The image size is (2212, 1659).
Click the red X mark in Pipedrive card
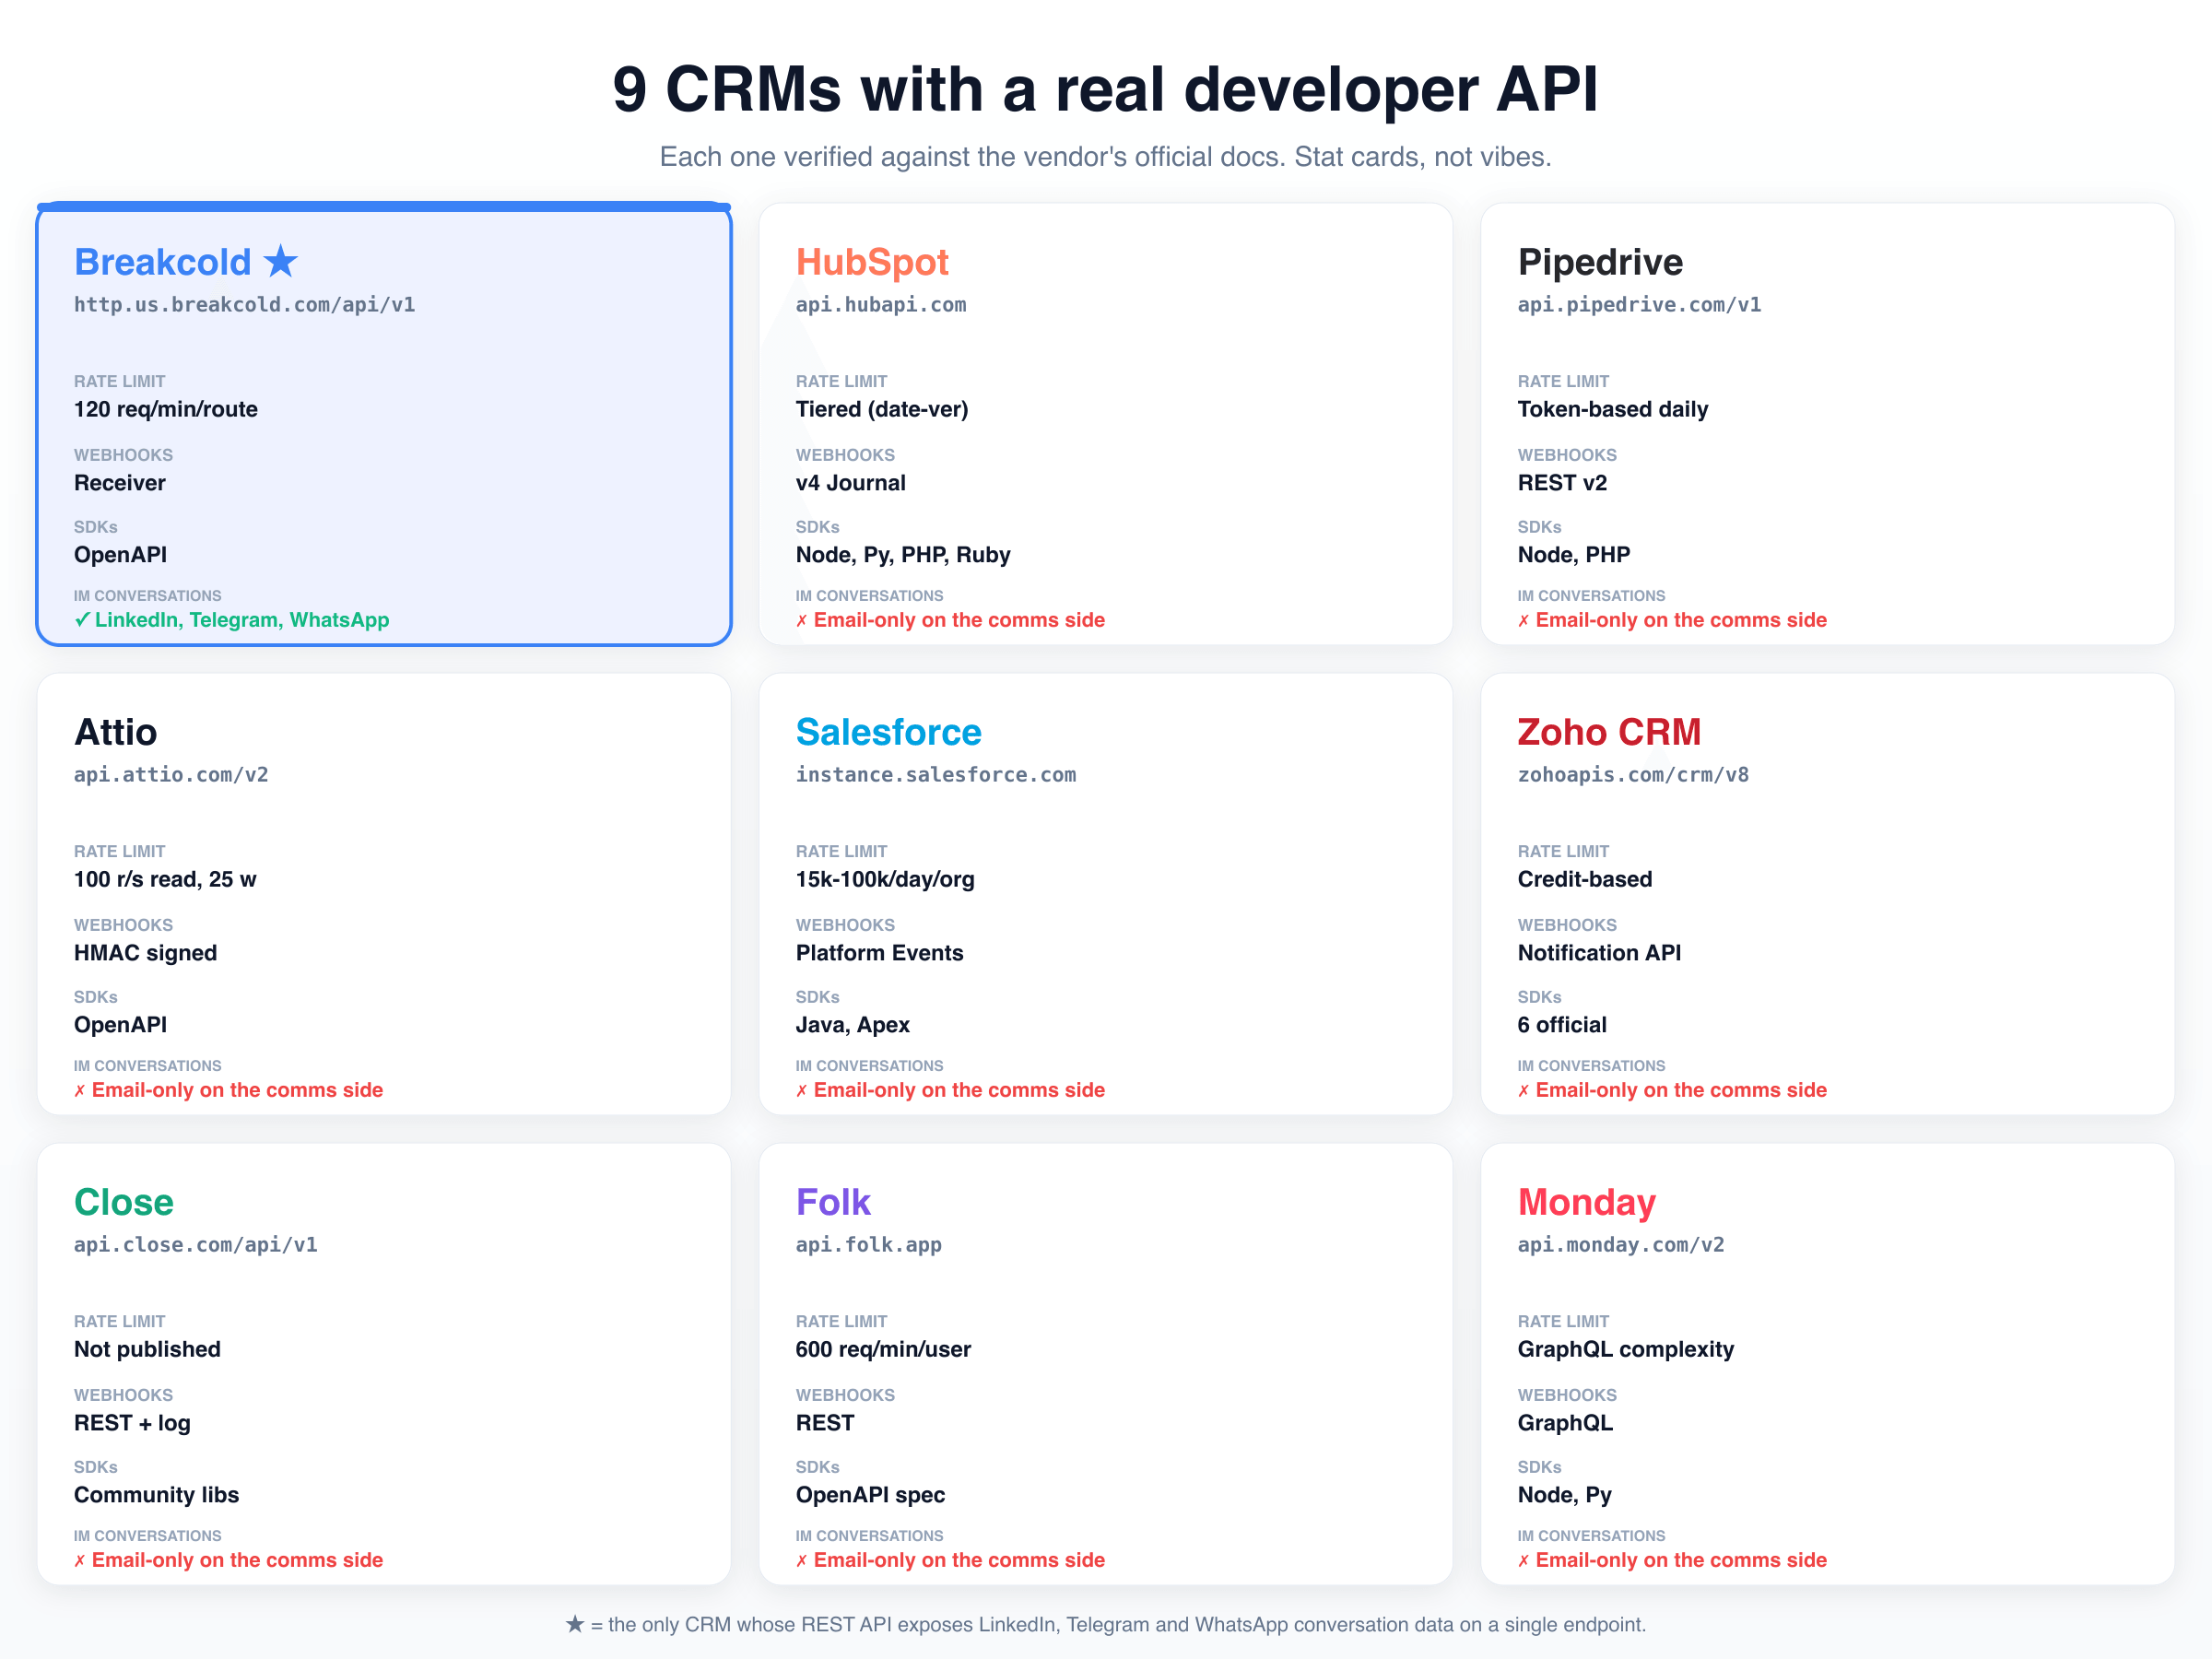(1523, 621)
